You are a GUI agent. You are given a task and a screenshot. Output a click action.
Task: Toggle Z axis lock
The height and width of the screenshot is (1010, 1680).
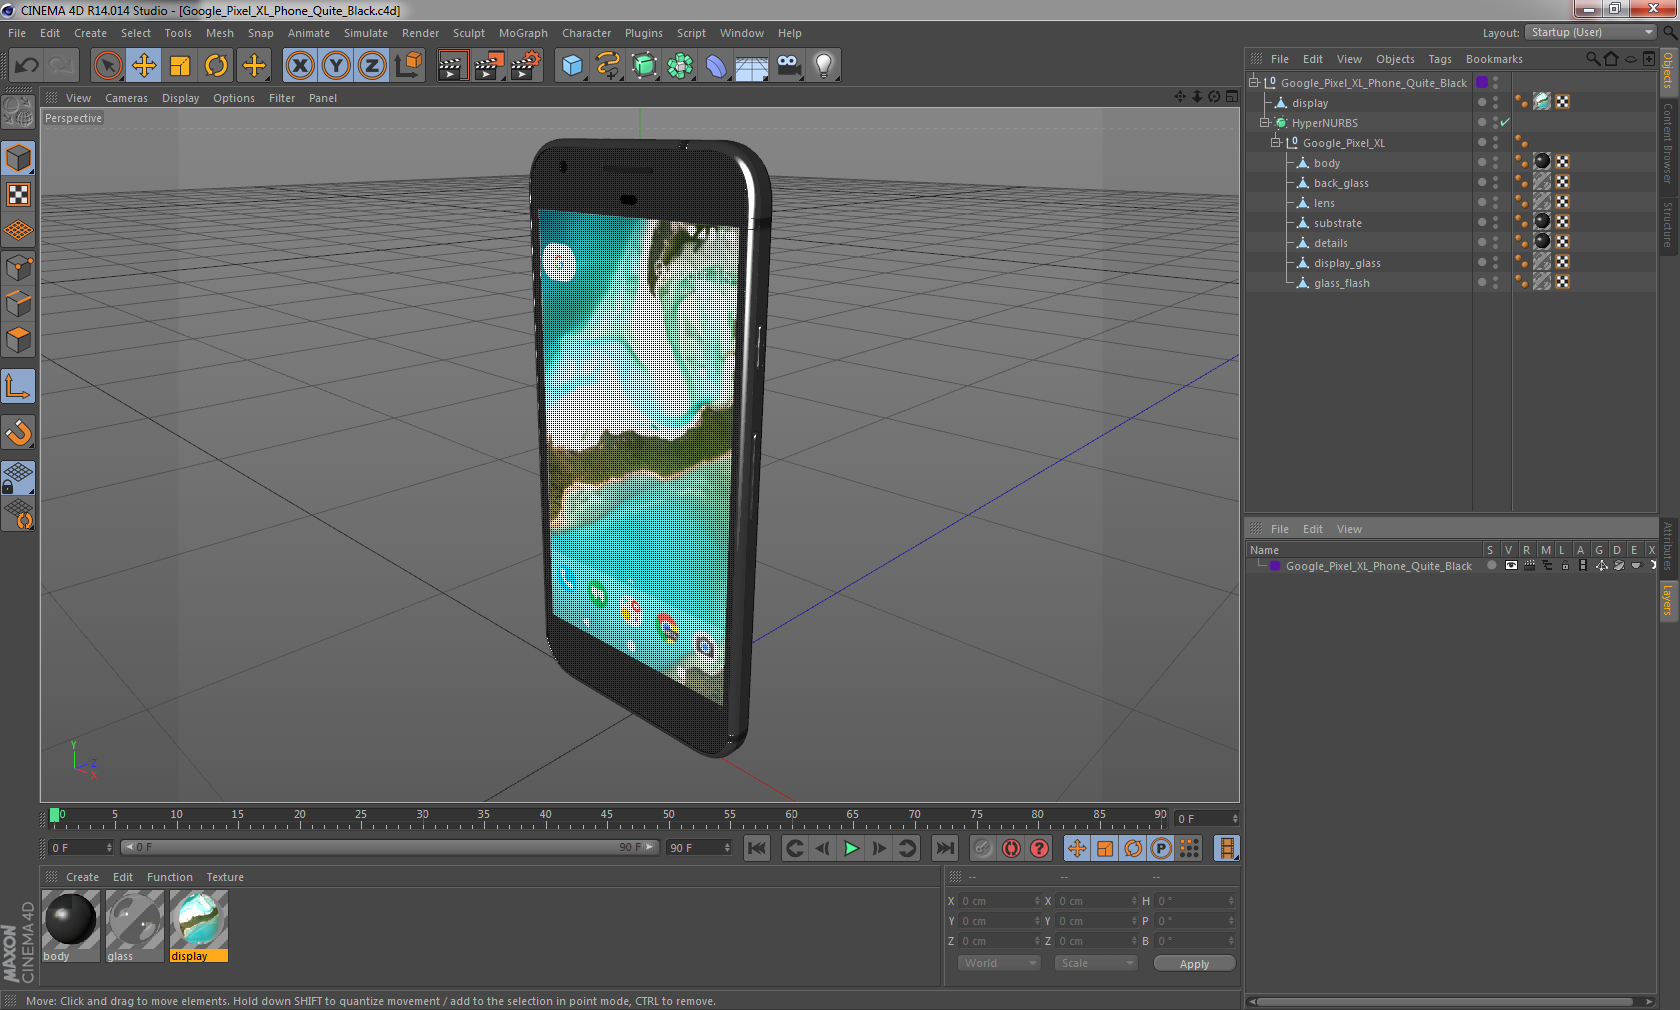(372, 66)
